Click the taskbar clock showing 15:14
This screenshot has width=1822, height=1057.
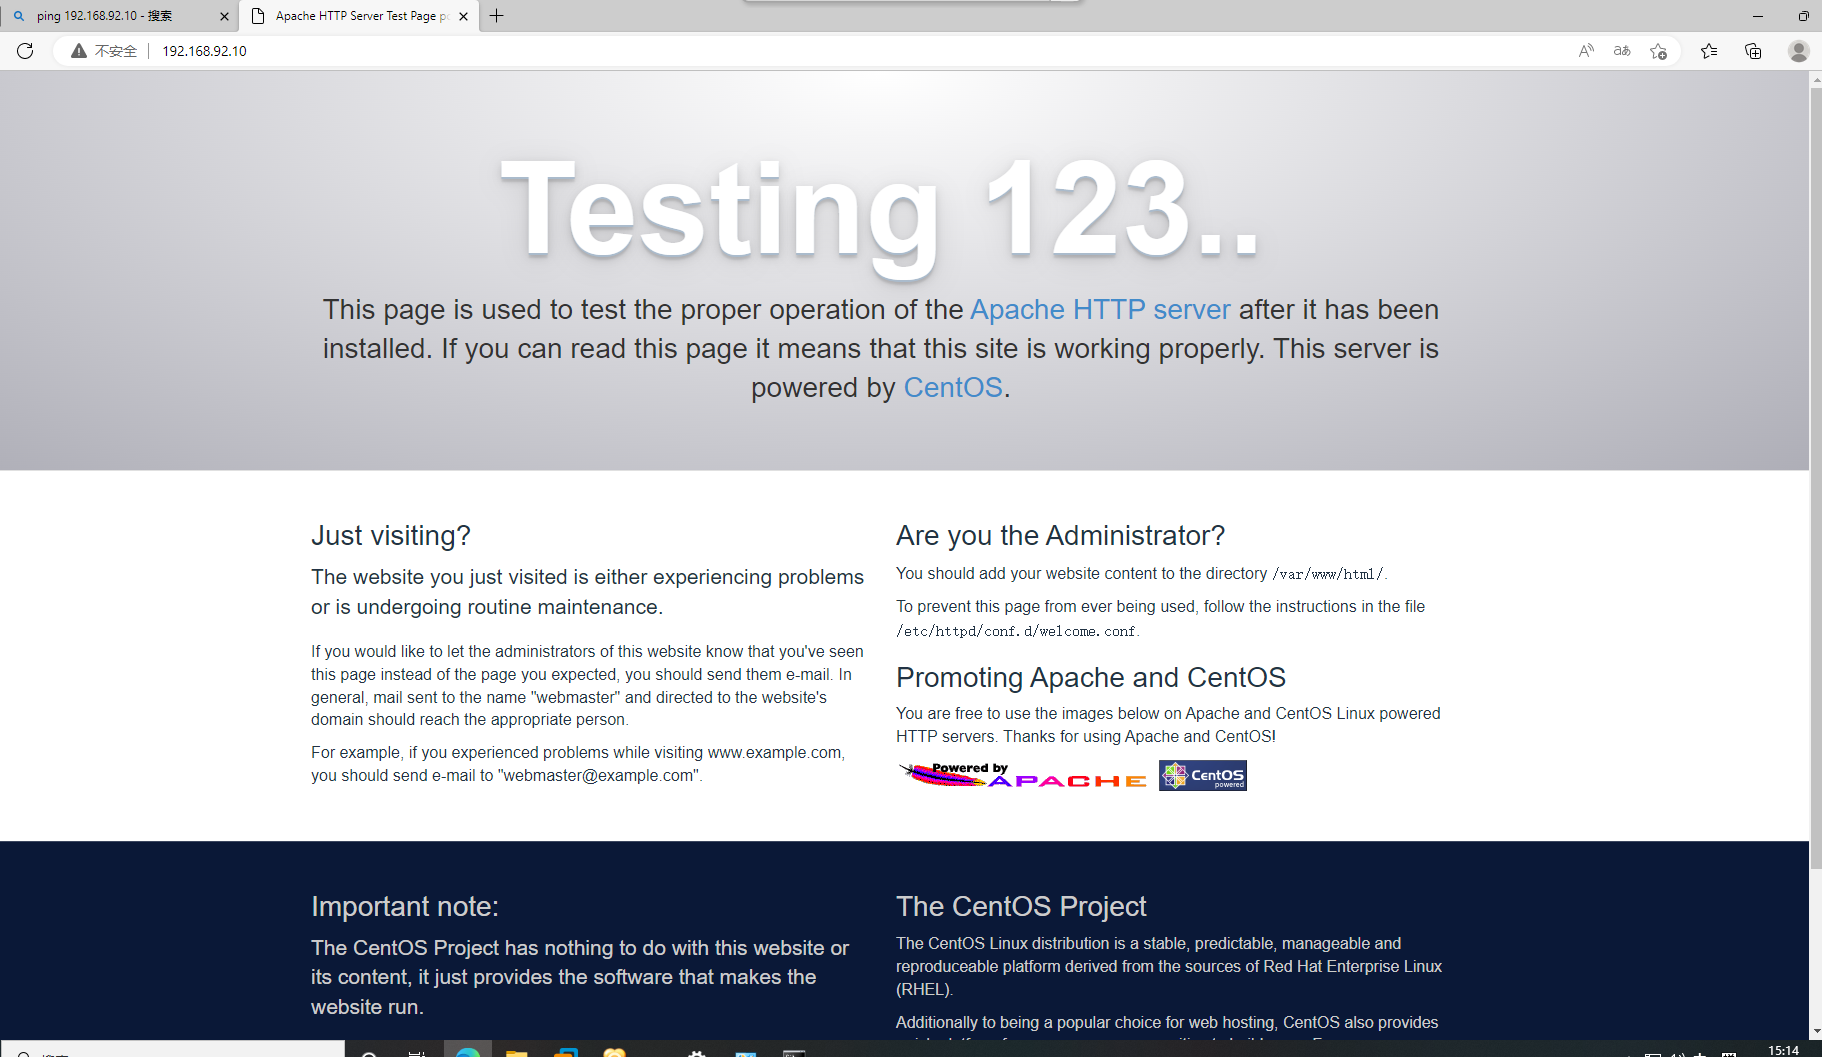pos(1783,1050)
